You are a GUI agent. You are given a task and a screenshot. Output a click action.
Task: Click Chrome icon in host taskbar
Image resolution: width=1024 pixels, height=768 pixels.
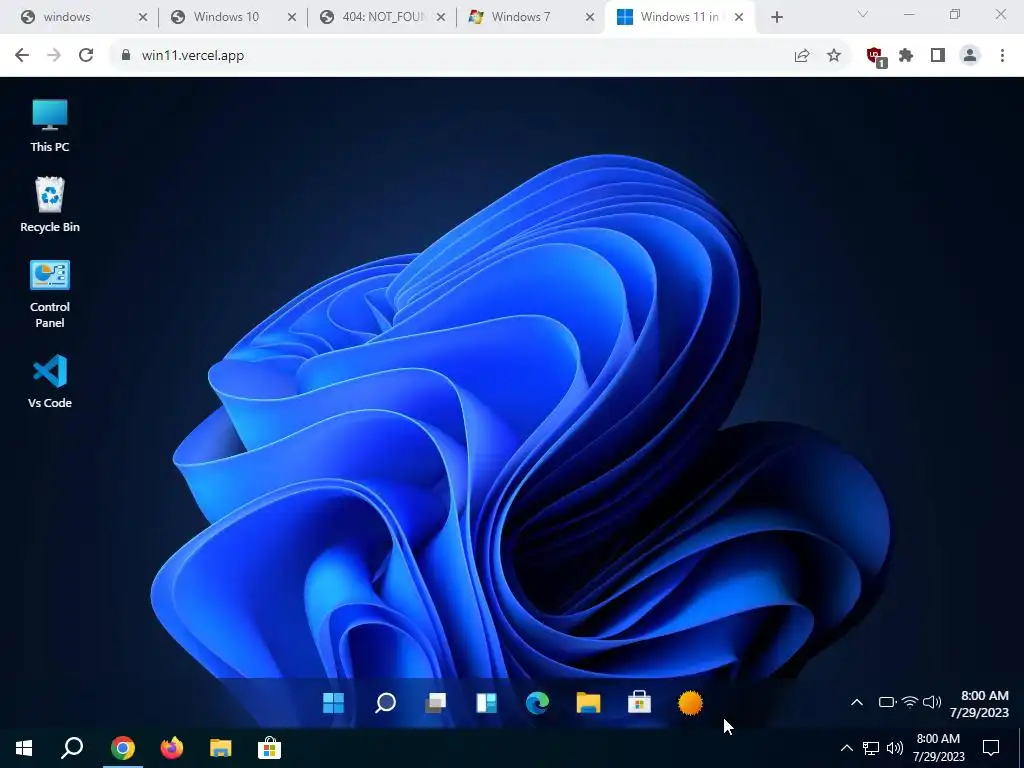(123, 748)
